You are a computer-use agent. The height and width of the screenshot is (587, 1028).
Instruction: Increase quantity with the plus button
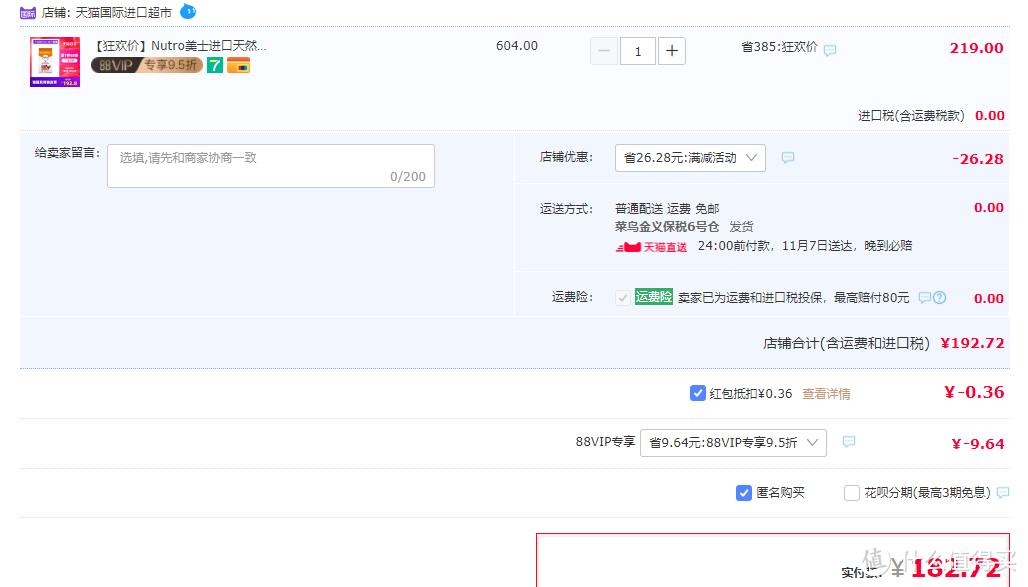tap(672, 50)
